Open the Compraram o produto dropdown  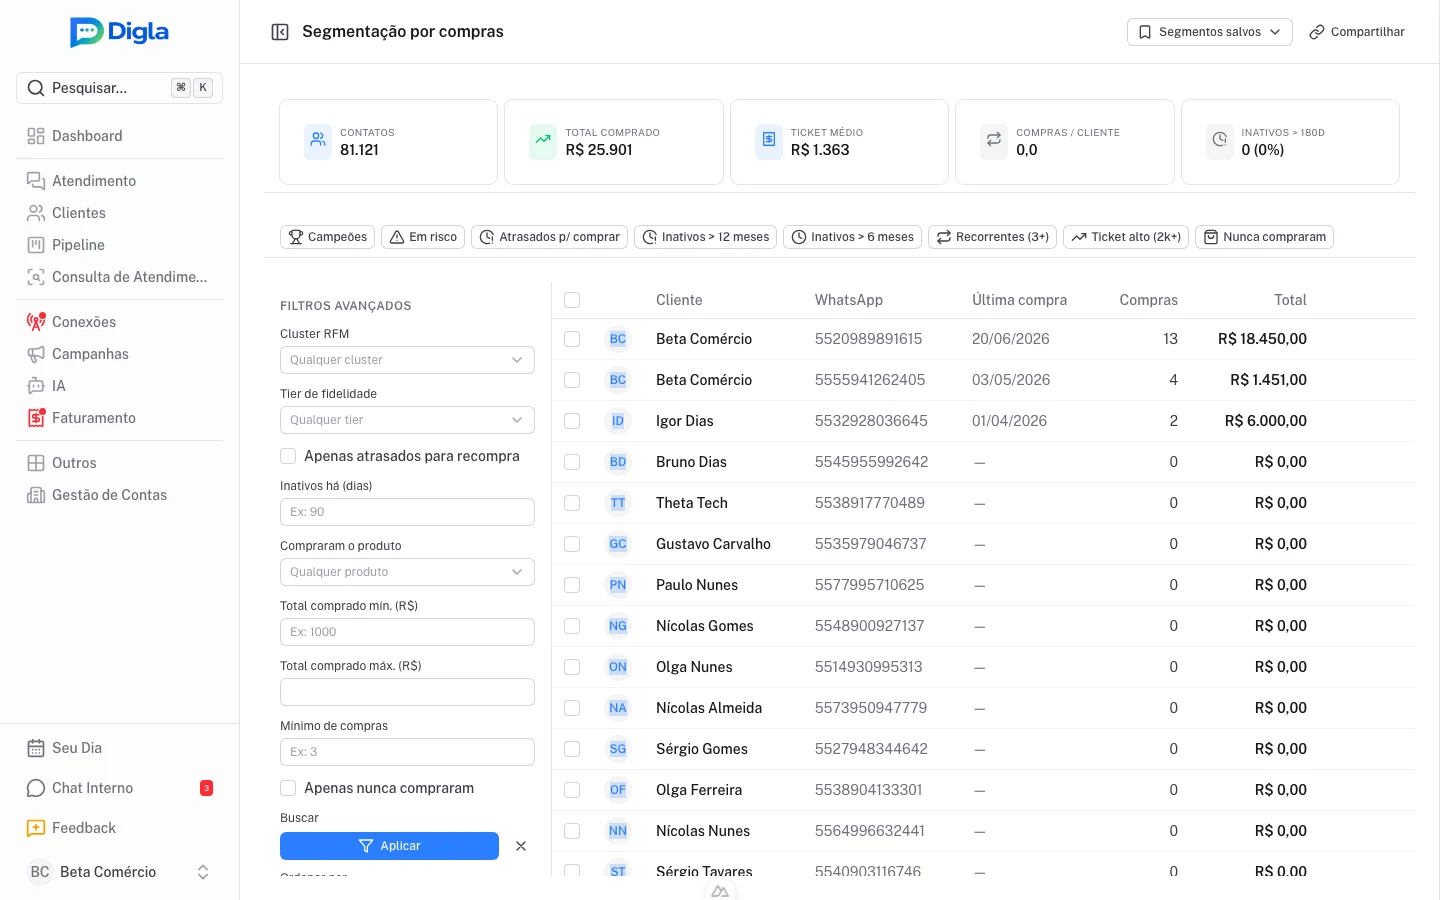(x=407, y=572)
